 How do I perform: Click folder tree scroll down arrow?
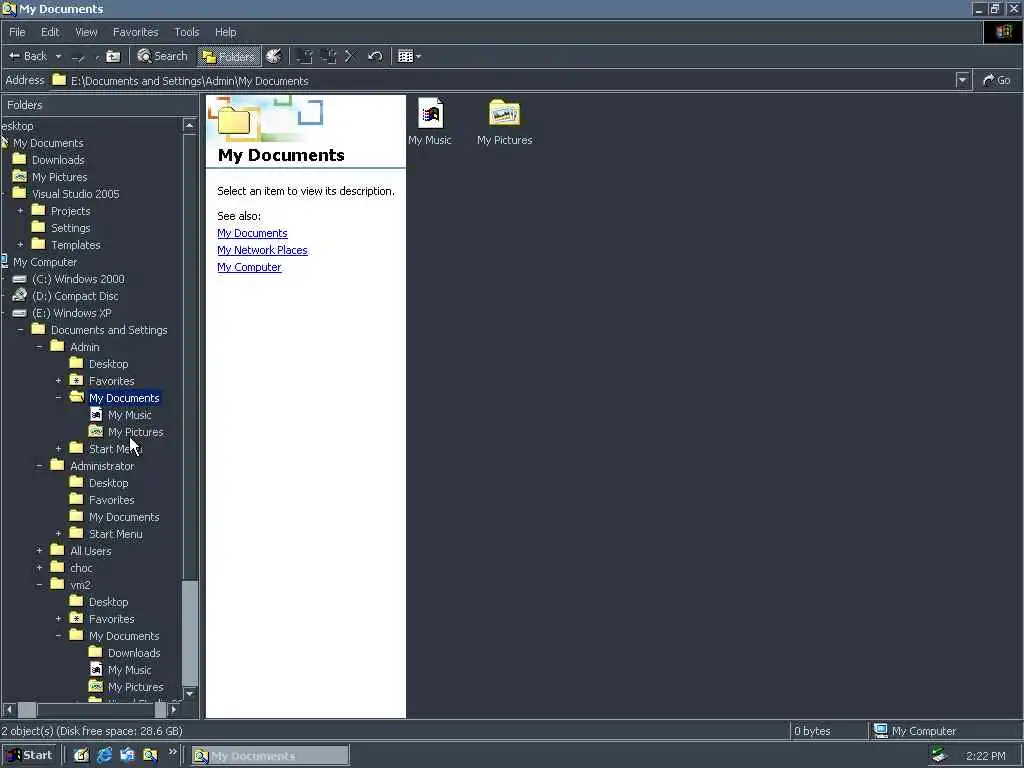tap(189, 693)
